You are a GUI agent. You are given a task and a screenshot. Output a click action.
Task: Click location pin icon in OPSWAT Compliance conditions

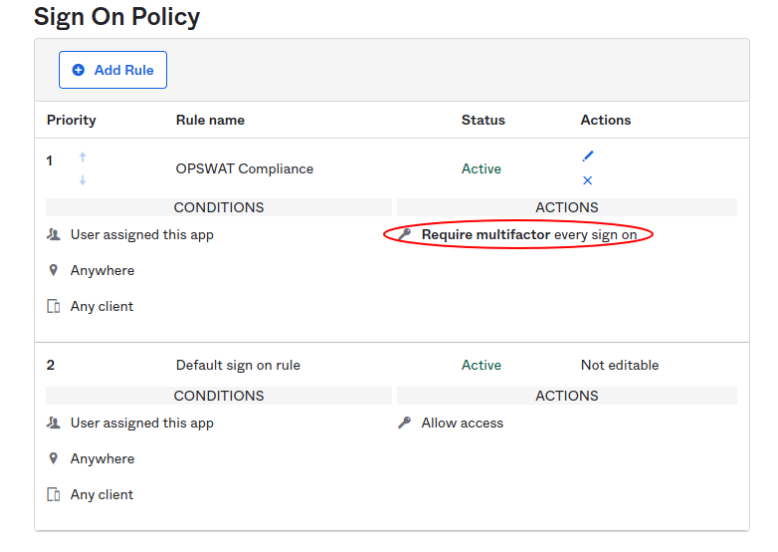pyautogui.click(x=54, y=271)
